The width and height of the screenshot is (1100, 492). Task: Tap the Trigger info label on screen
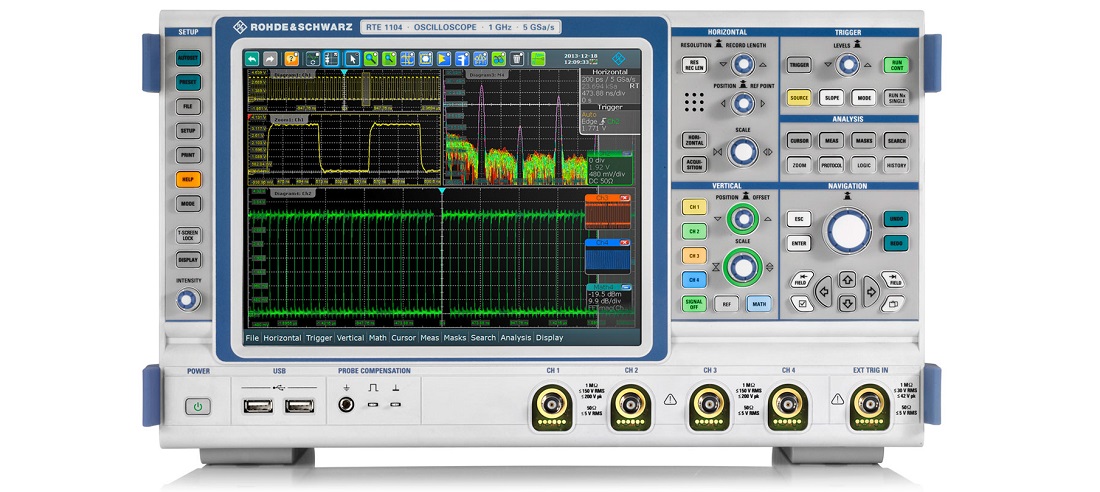(x=610, y=107)
